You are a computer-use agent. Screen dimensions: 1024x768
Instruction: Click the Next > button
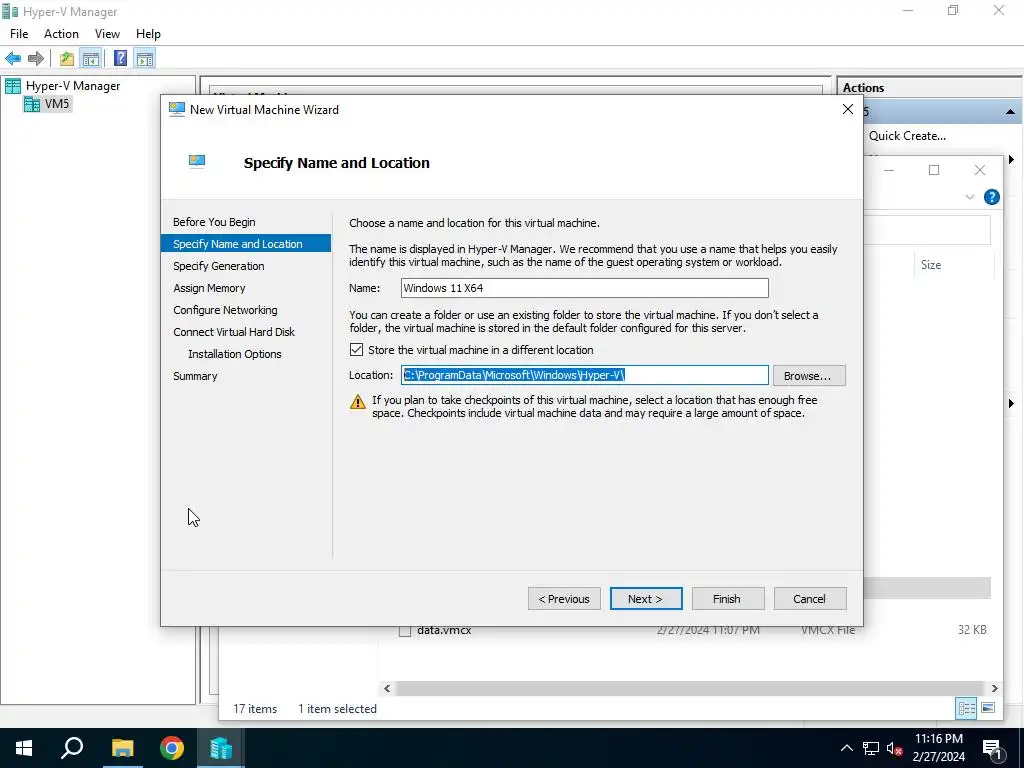(x=646, y=599)
